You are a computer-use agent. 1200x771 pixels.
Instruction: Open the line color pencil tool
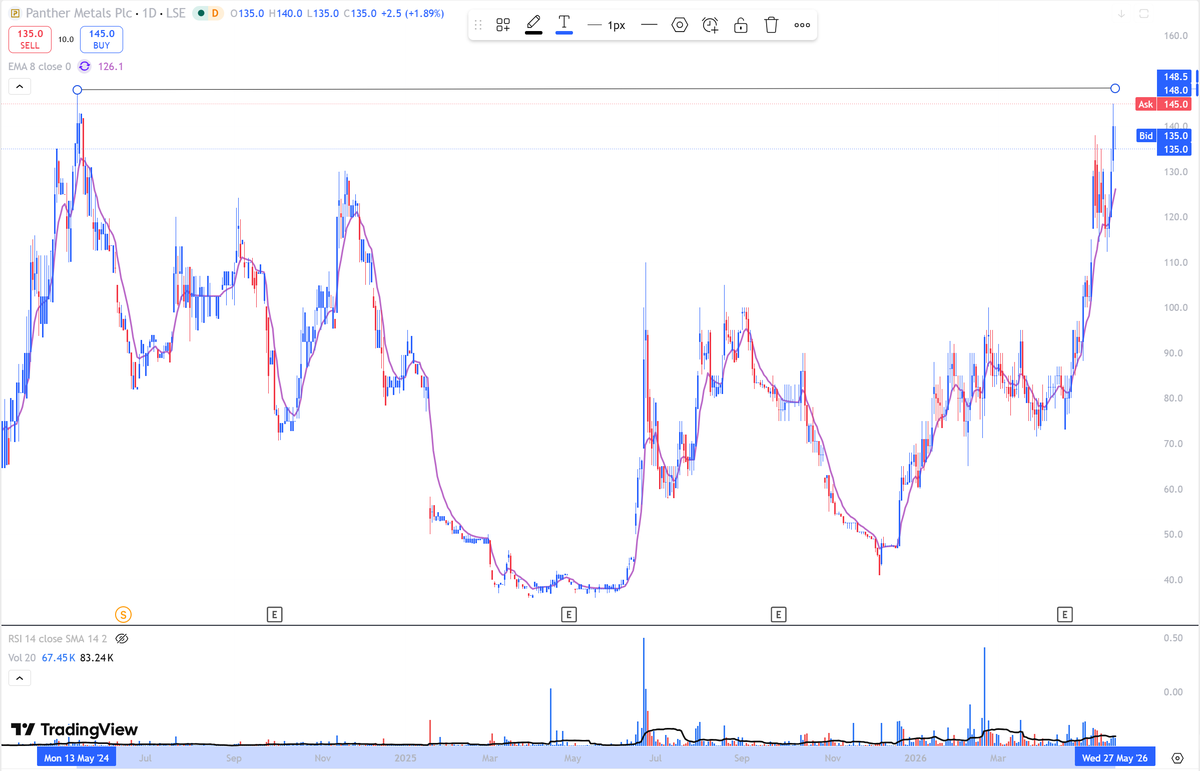[x=533, y=24]
